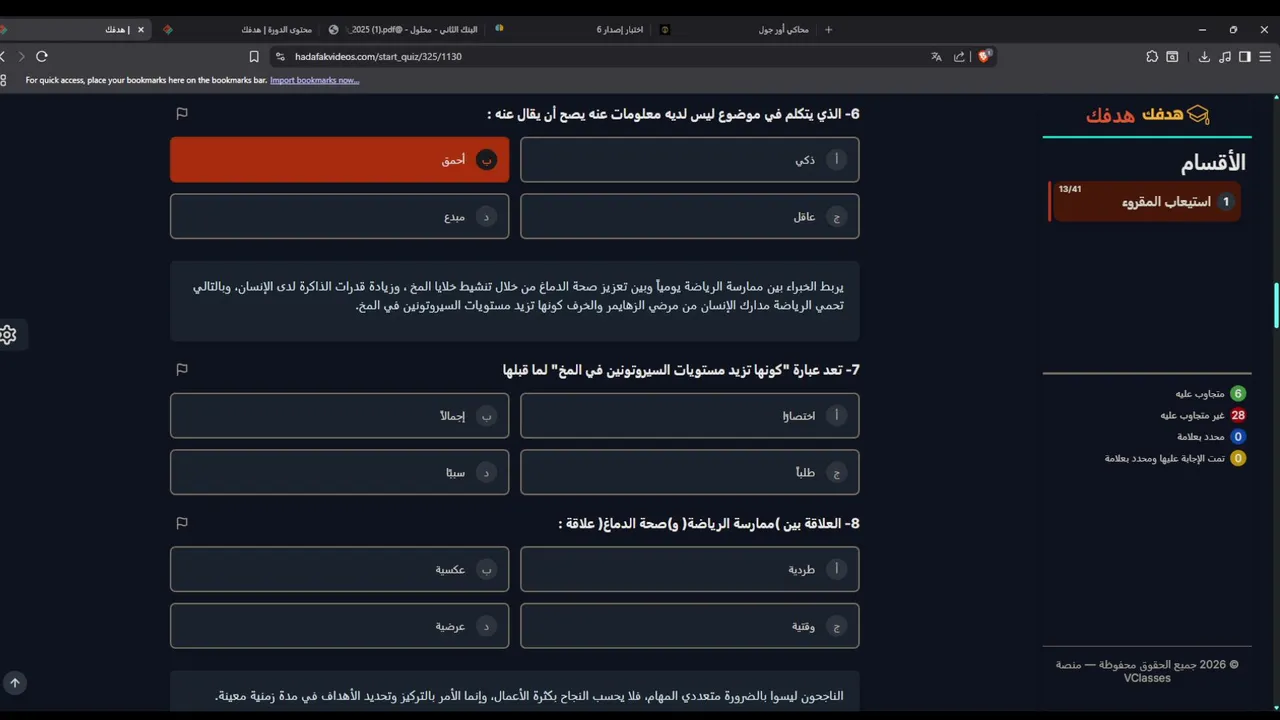Click the site info icon left of the URL
The width and height of the screenshot is (1280, 720).
(x=280, y=57)
